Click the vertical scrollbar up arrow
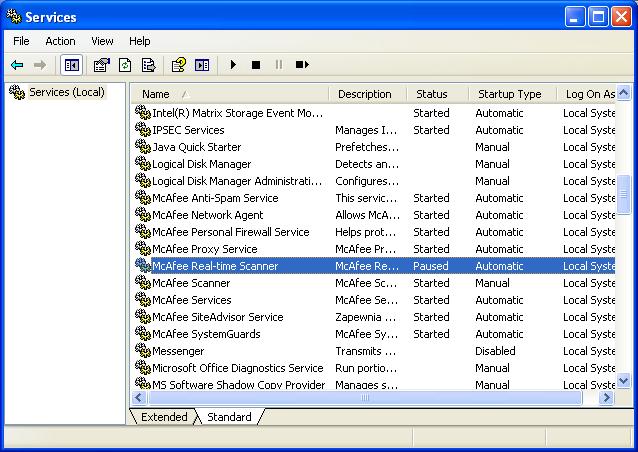The image size is (638, 452). point(623,93)
